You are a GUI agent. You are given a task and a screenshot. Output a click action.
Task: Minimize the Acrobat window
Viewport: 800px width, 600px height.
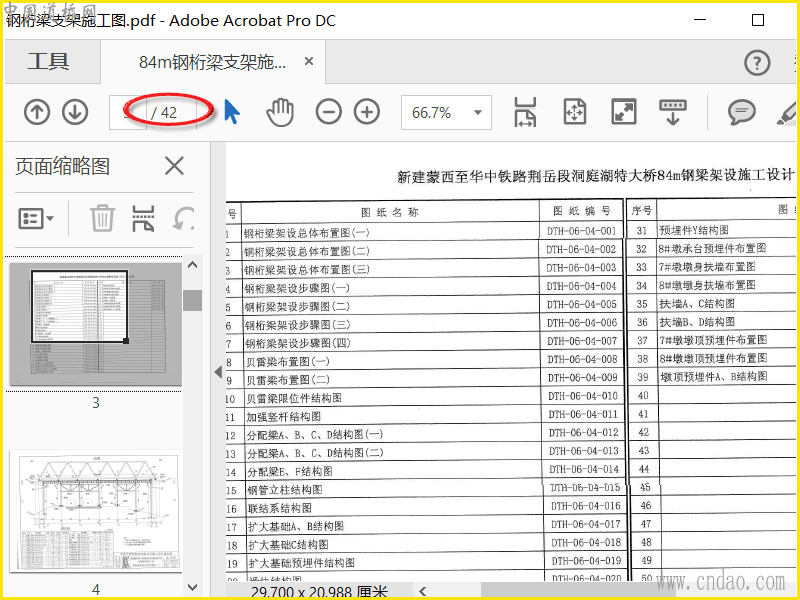point(700,20)
